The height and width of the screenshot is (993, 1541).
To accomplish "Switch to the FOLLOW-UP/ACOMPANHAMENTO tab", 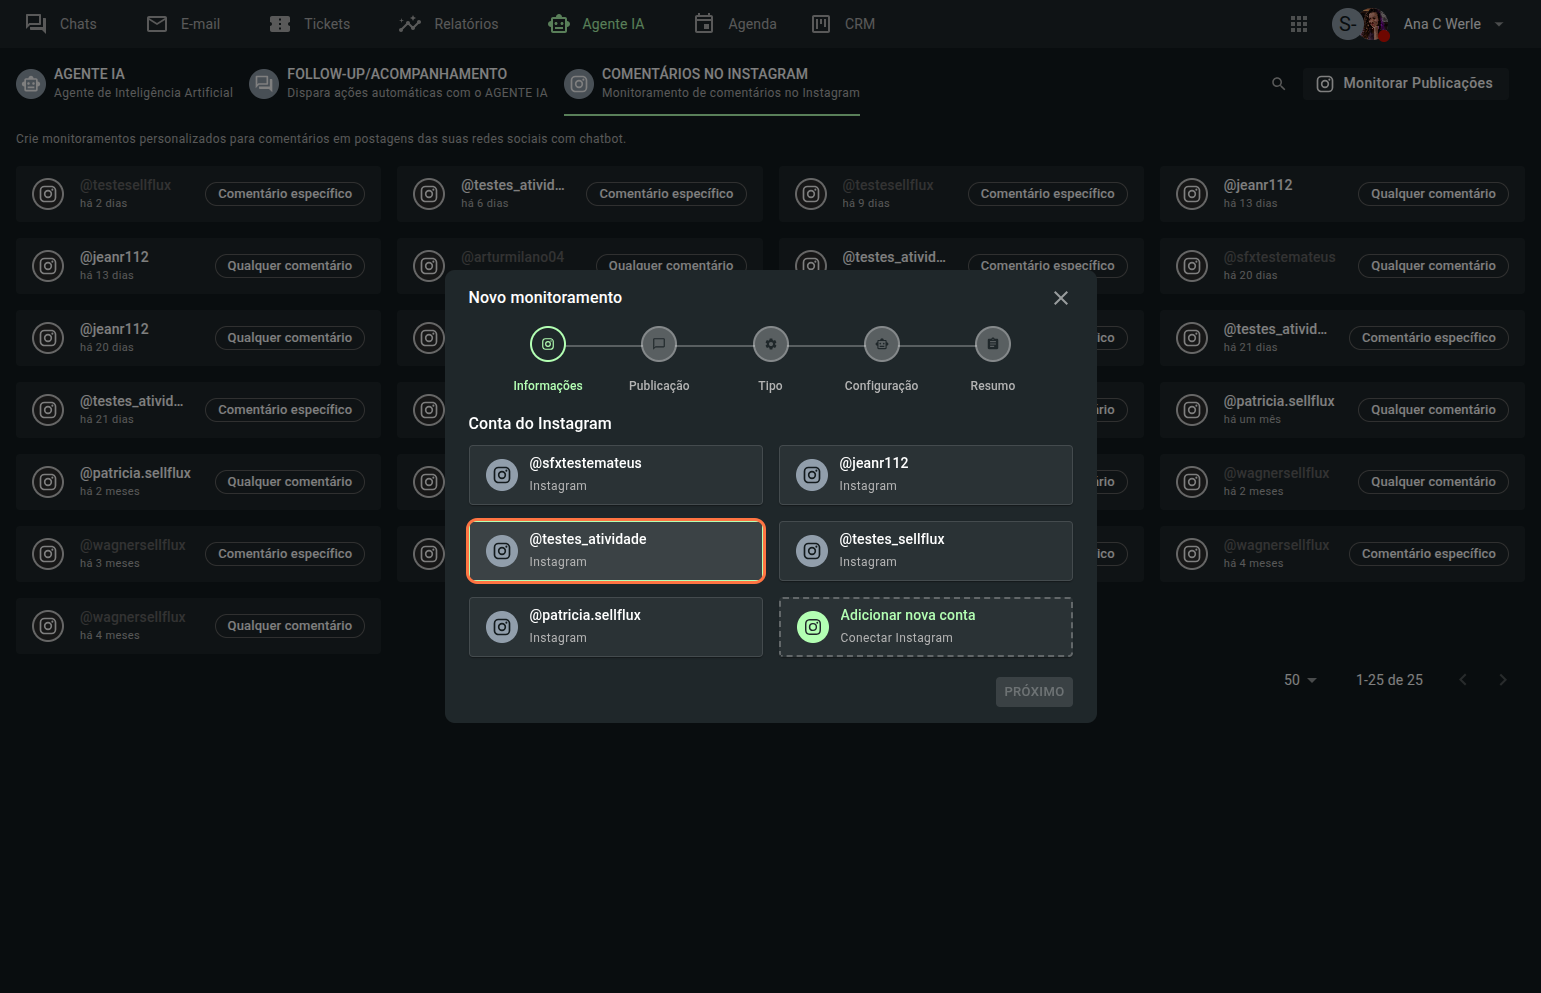I will click(x=400, y=83).
